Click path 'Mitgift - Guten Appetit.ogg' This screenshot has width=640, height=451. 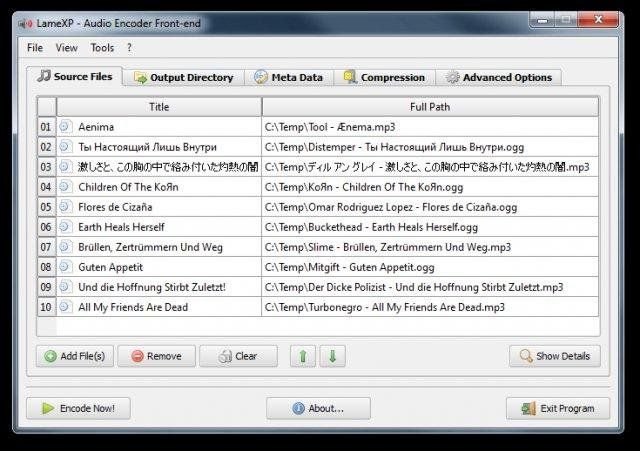point(430,267)
